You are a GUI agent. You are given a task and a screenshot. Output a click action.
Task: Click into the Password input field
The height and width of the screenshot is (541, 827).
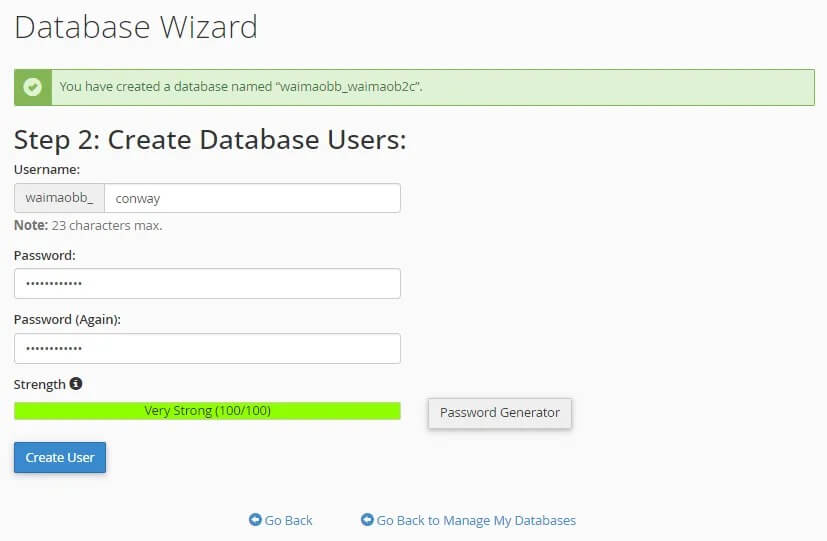[x=207, y=283]
